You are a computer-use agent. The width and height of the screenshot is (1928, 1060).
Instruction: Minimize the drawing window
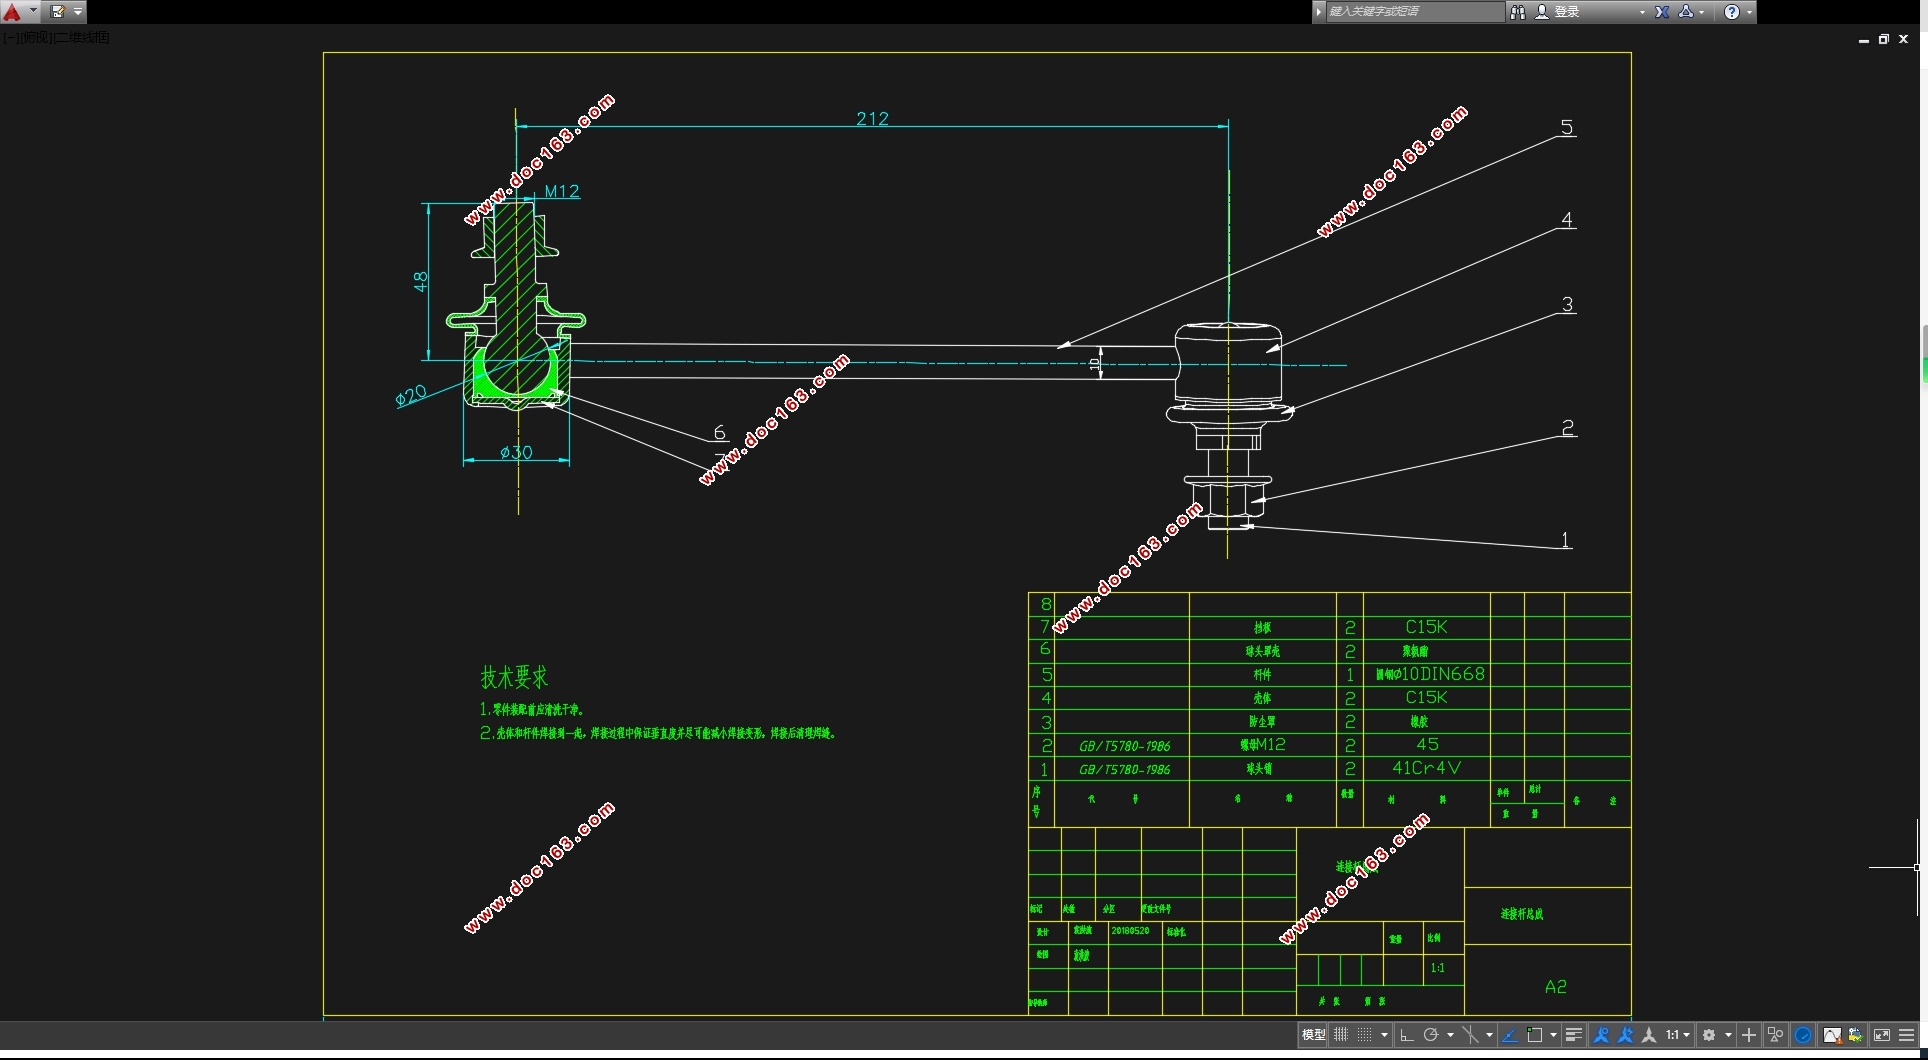1863,39
